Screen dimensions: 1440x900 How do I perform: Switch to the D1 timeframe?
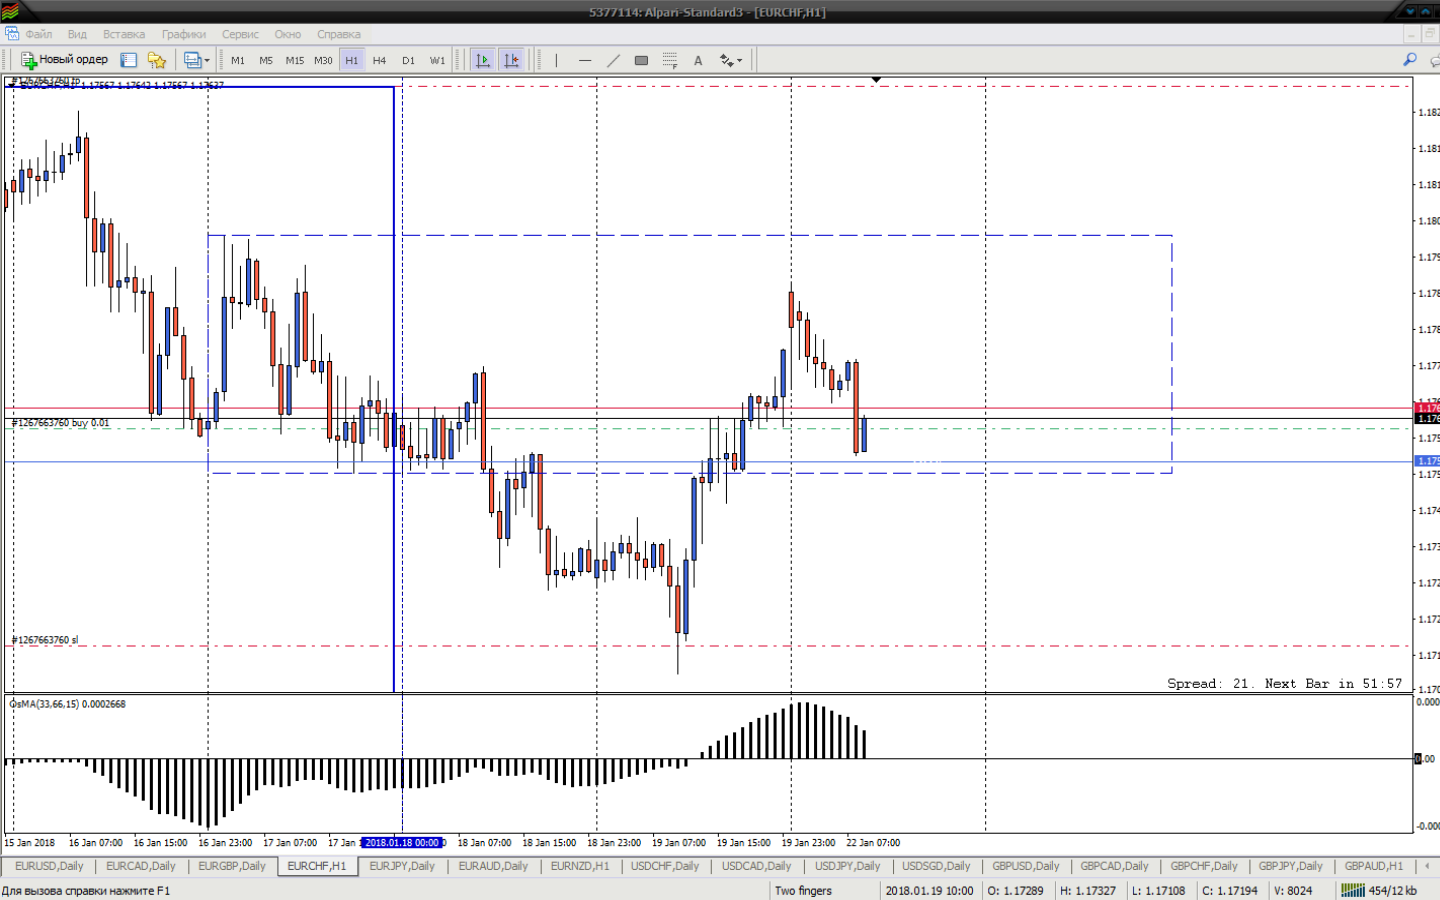point(408,60)
